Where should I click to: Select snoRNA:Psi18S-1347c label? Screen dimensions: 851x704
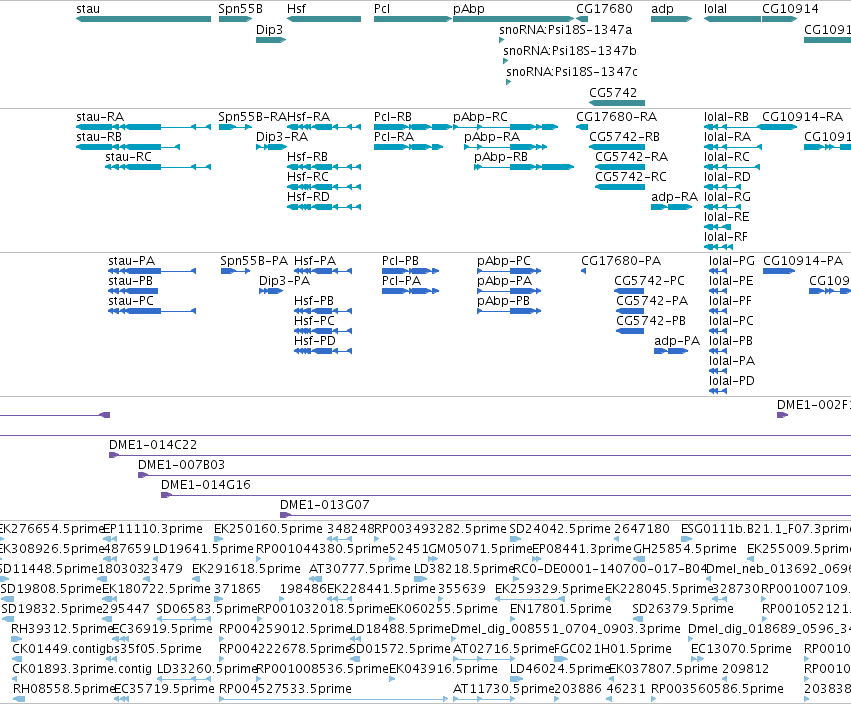pyautogui.click(x=572, y=72)
